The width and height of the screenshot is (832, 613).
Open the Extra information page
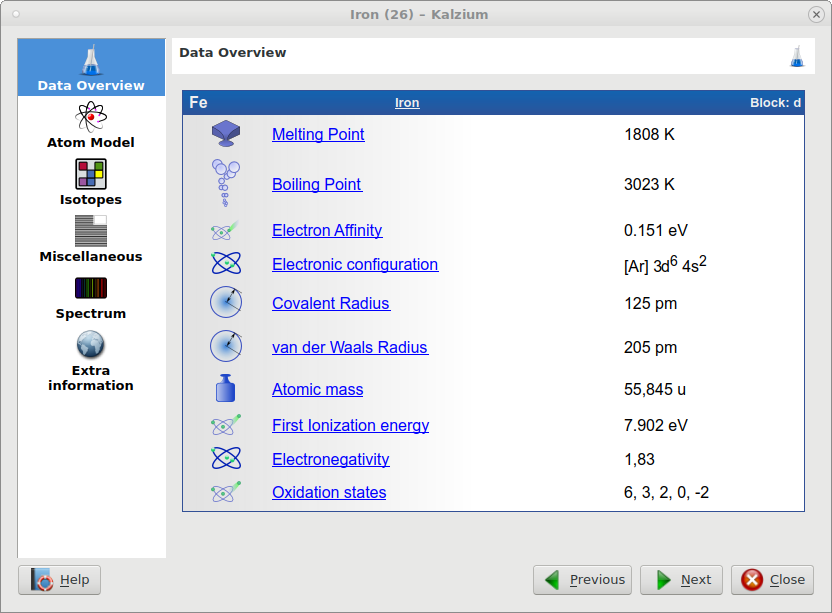(x=91, y=361)
